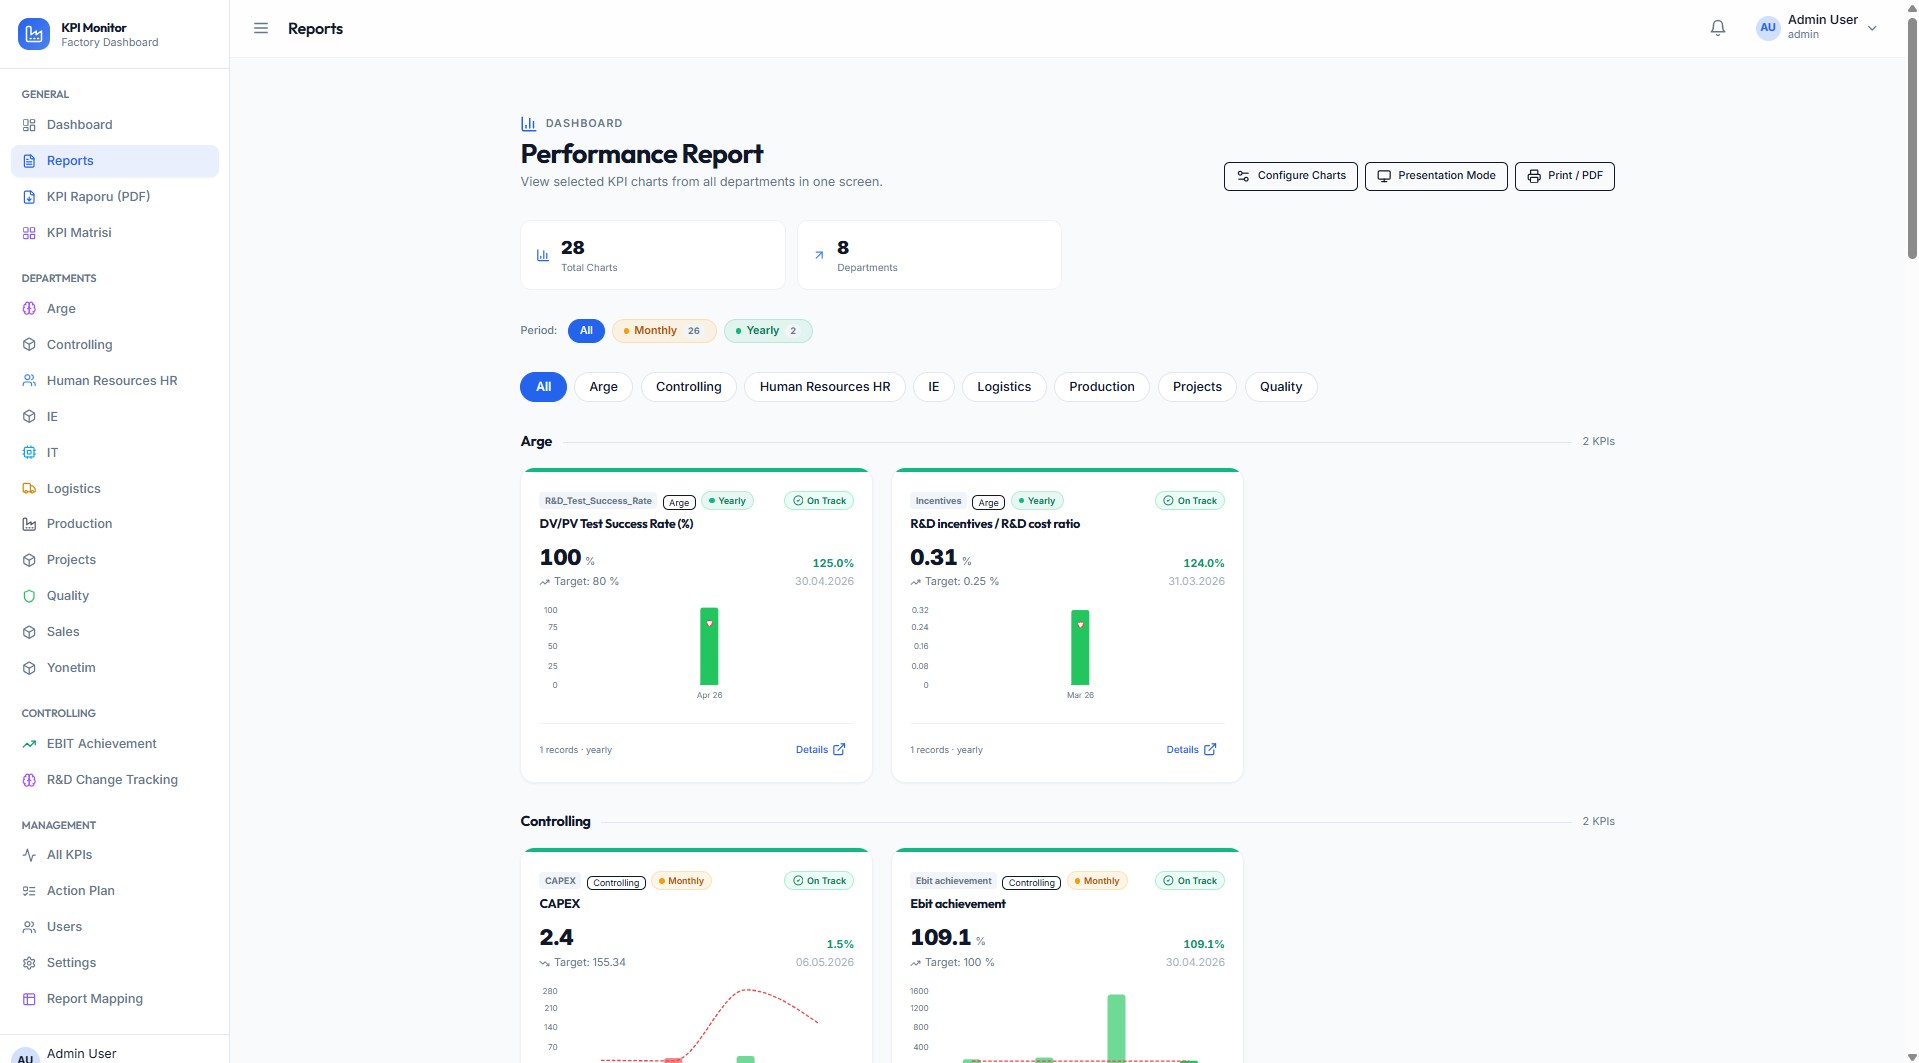Click the Production factory icon

29,524
